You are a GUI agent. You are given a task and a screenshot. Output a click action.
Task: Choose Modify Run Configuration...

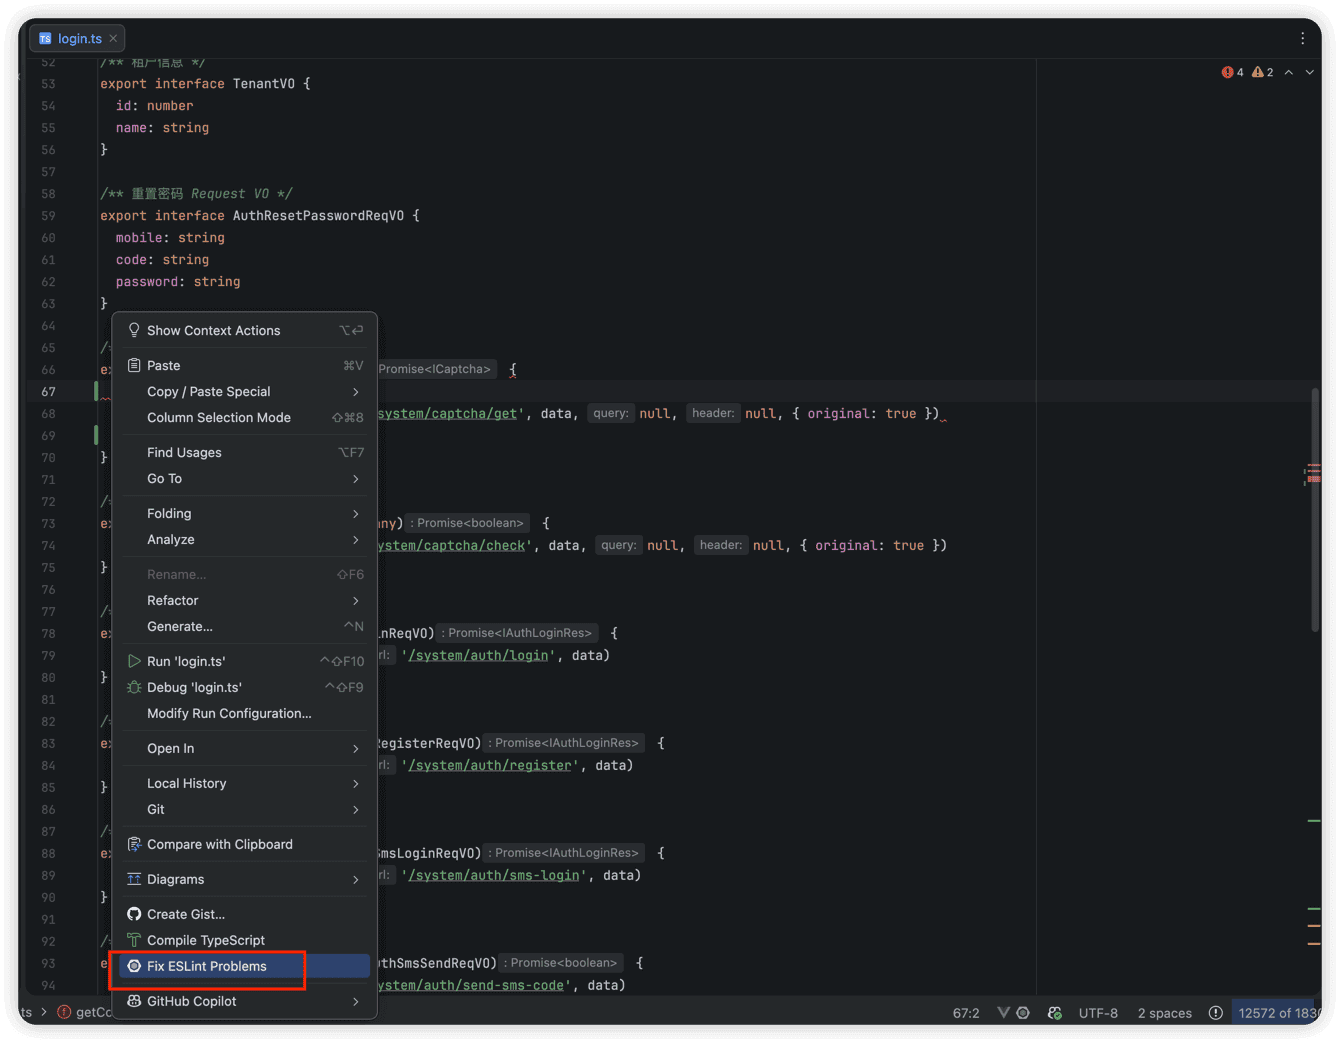tap(245, 713)
